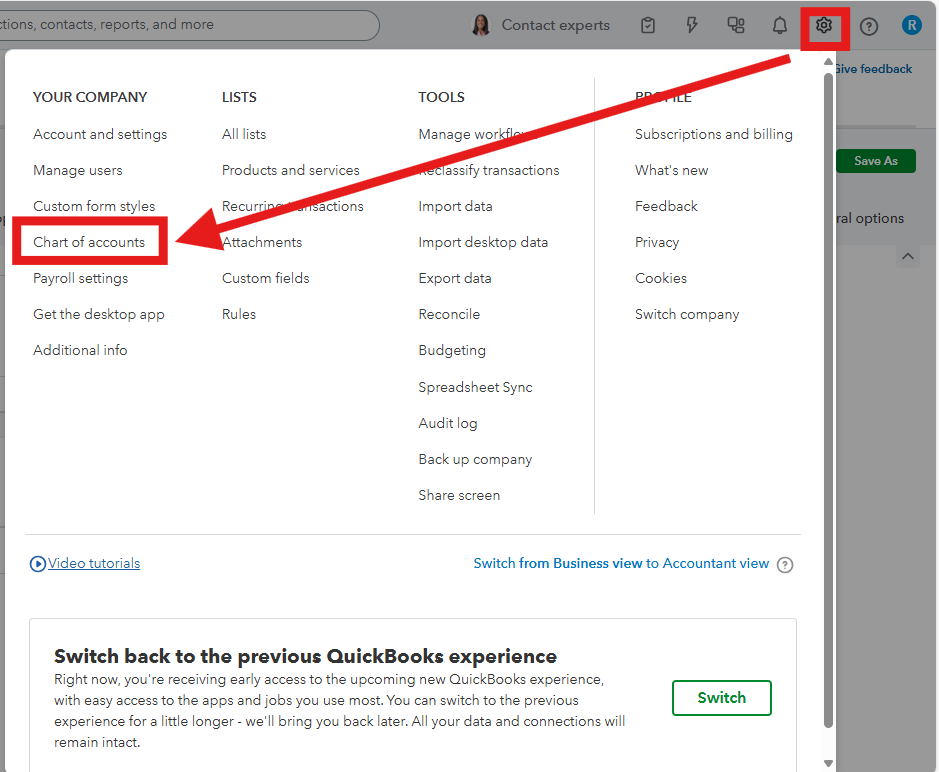Open Audit log
This screenshot has width=939, height=772.
point(448,423)
